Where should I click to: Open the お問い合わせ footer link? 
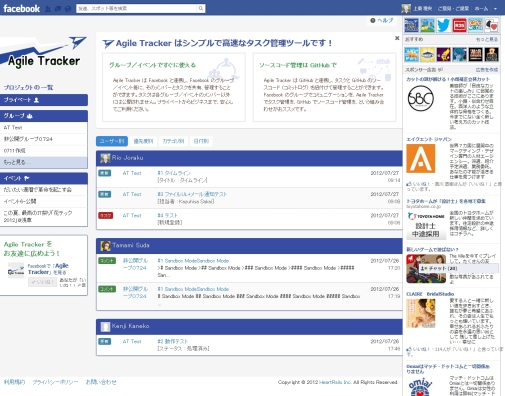101,382
